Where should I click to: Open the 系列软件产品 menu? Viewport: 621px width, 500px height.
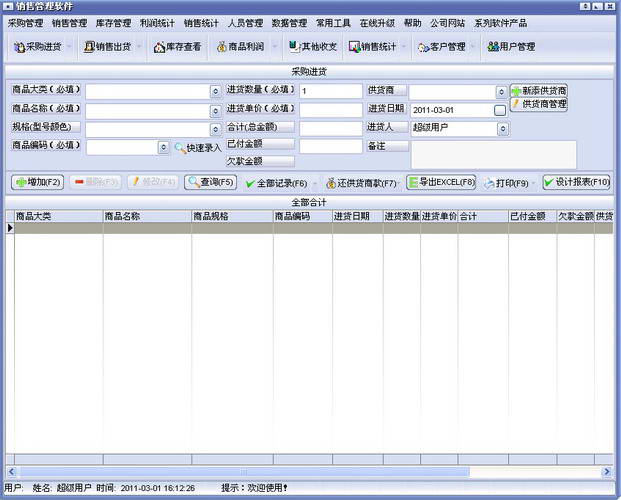[x=501, y=23]
